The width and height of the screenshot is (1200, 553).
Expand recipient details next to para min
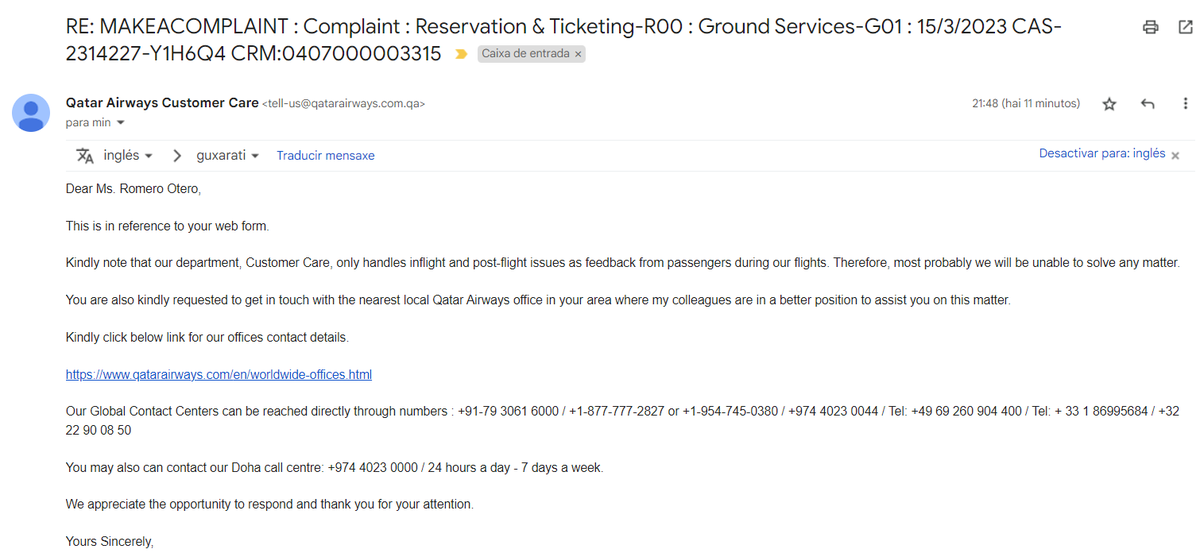[x=121, y=123]
